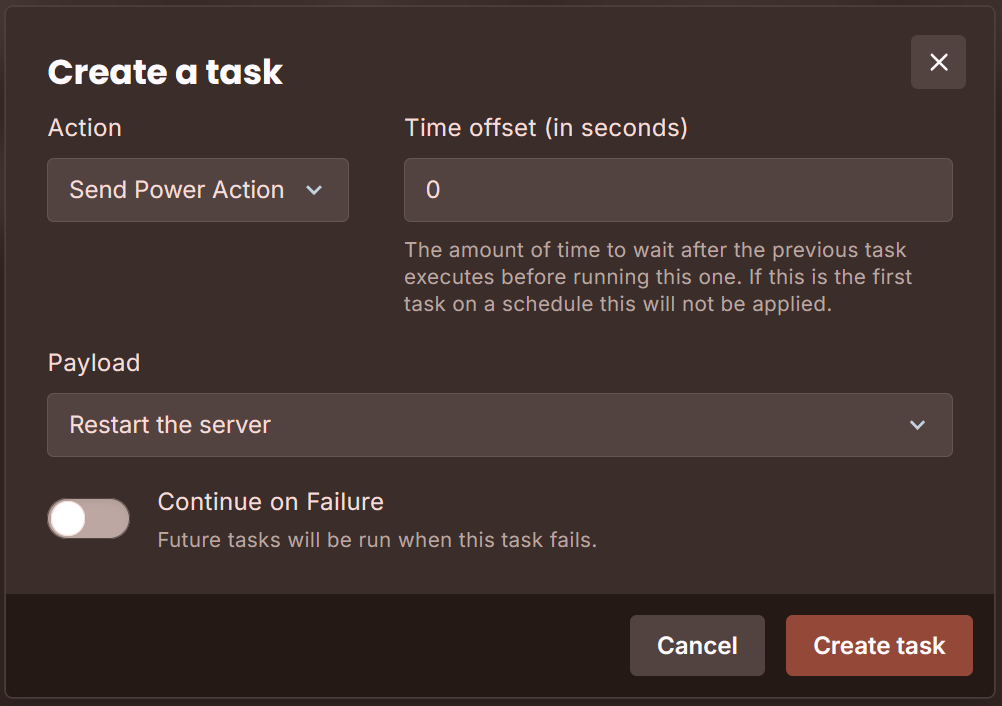Viewport: 1002px width, 706px height.
Task: Select the "Send Power Action" option
Action: point(176,190)
